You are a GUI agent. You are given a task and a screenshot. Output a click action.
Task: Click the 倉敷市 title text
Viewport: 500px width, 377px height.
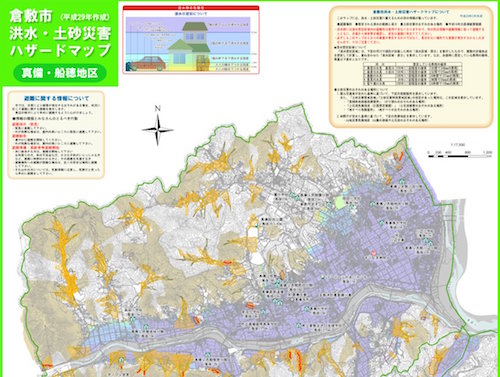(31, 16)
